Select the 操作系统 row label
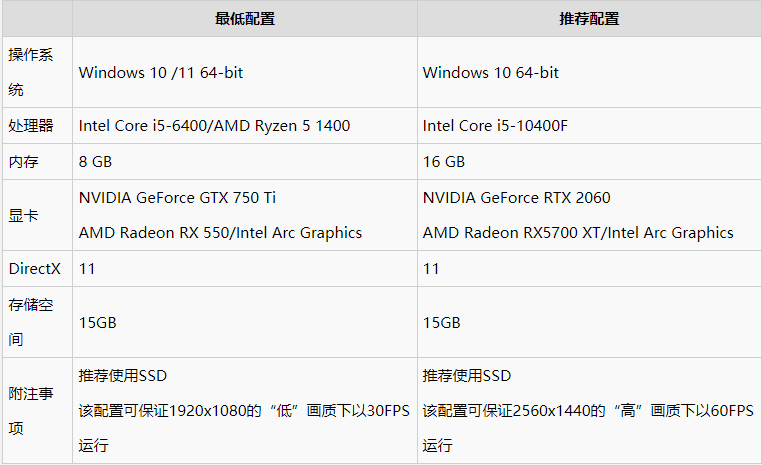Image resolution: width=762 pixels, height=465 pixels. point(31,72)
